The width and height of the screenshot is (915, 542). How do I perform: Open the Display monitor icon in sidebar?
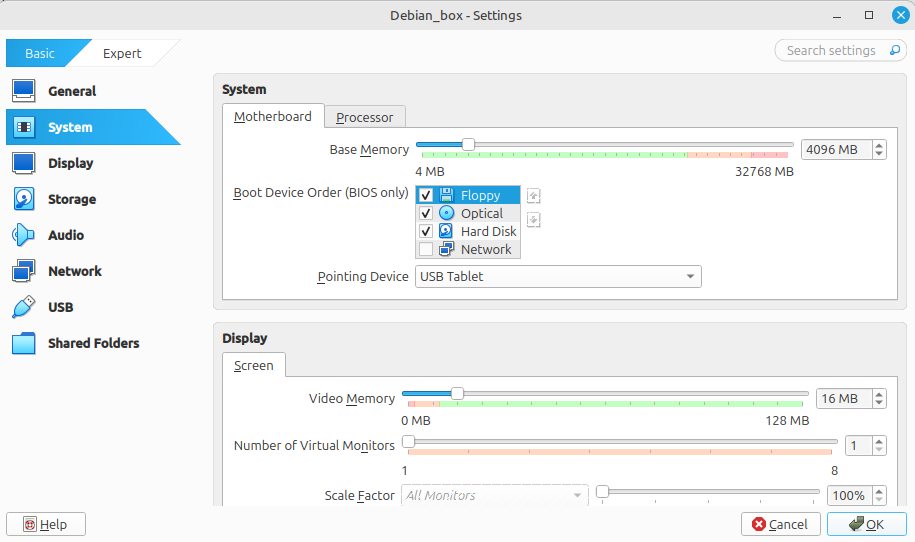point(23,163)
